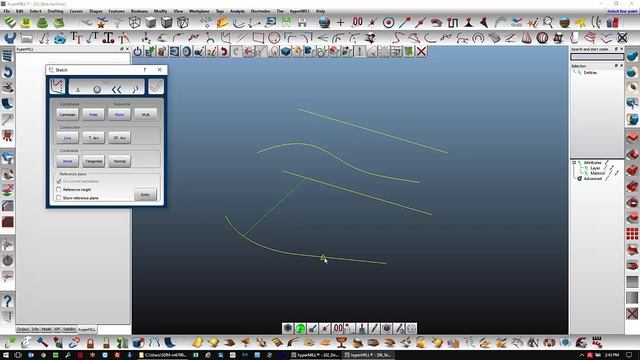Viewport: 640px width, 360px height.
Task: Collapse the Attributes tree node
Action: click(574, 162)
